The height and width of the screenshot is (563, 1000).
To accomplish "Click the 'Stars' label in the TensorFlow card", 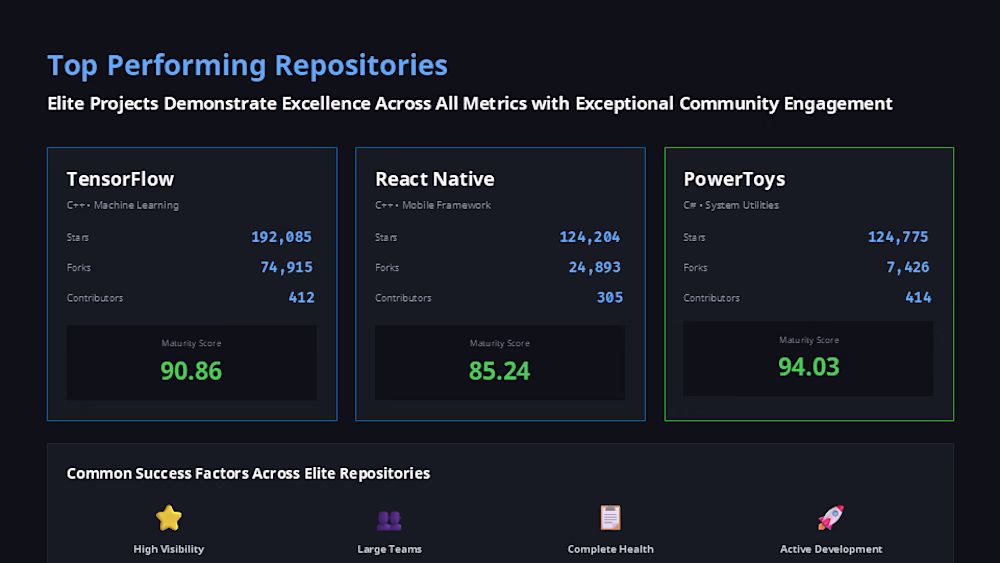I will [78, 237].
